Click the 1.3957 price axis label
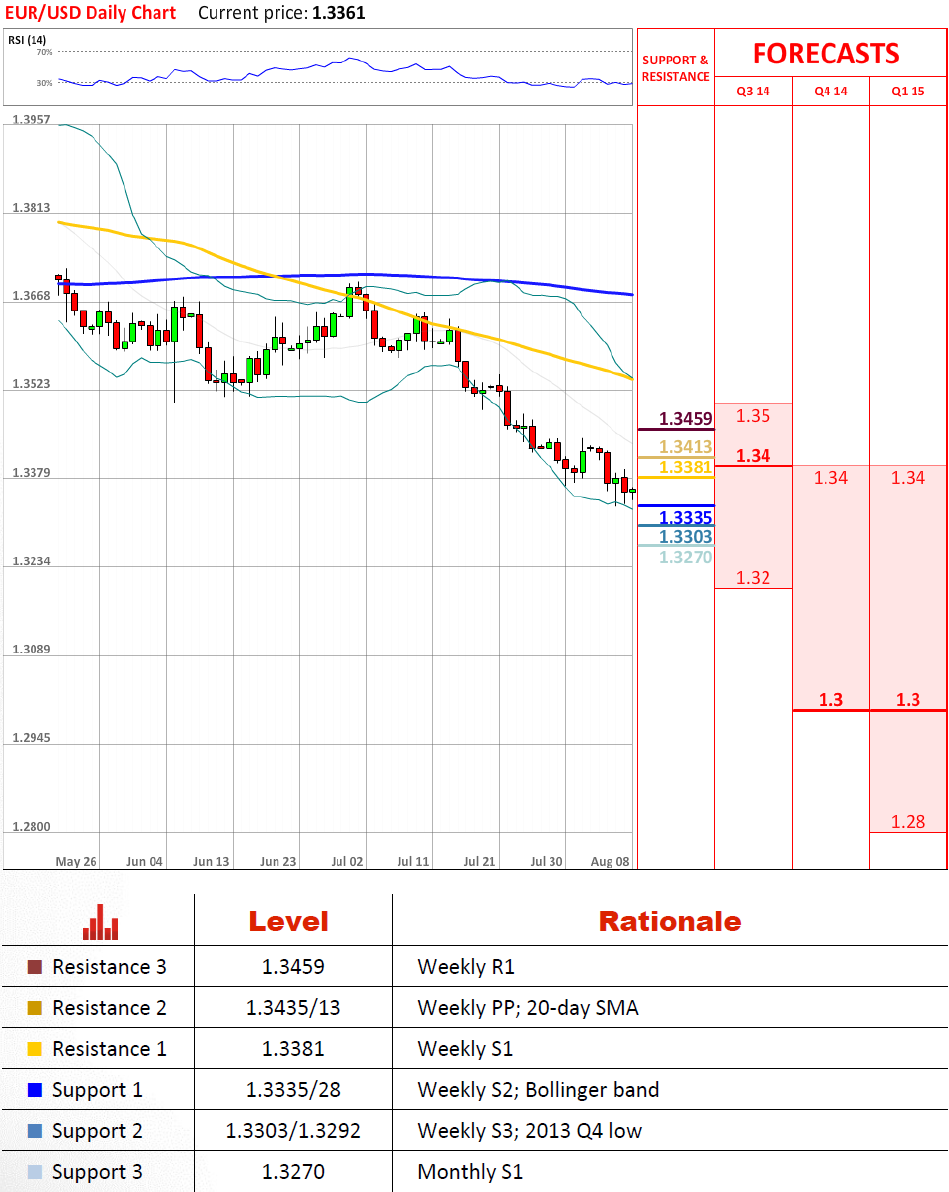The image size is (949, 1192). (31, 119)
